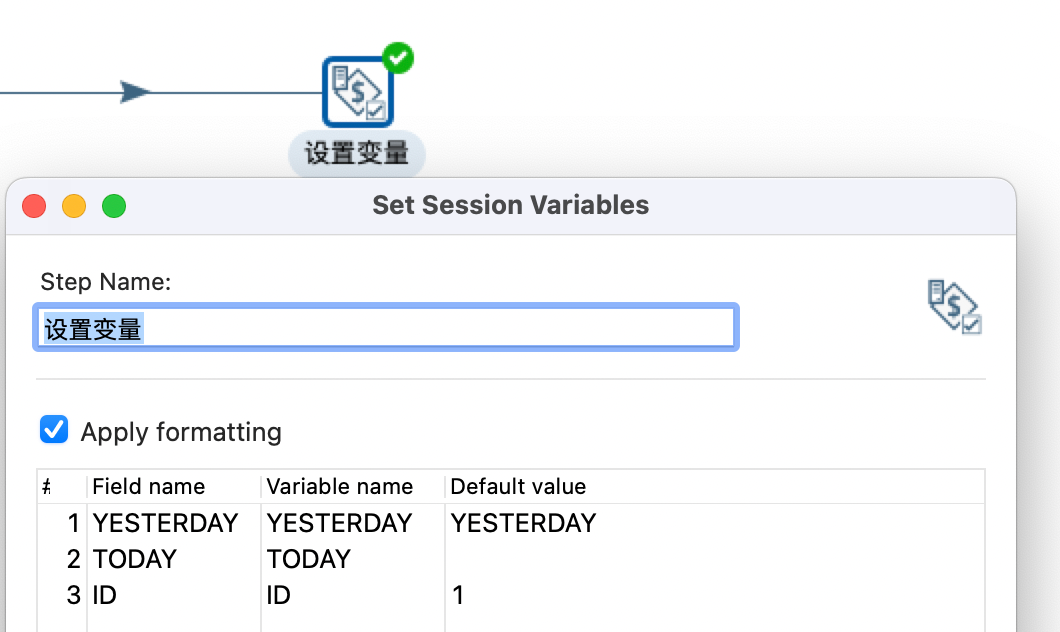Click into the Step Name input field

pos(386,327)
